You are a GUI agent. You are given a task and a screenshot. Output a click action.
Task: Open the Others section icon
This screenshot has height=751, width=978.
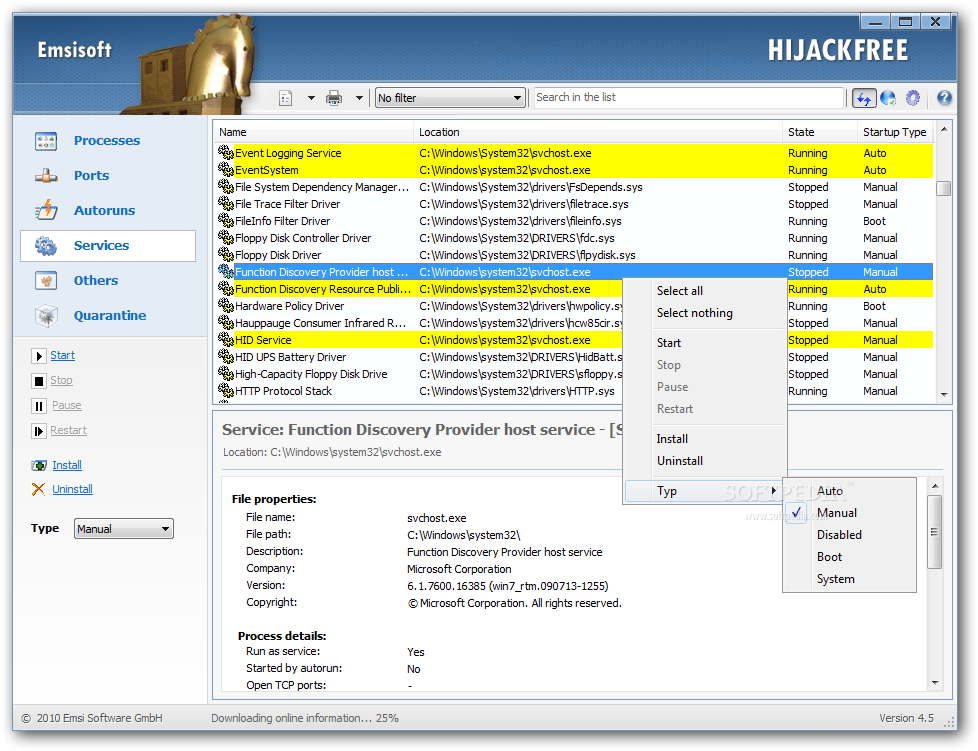tap(46, 281)
